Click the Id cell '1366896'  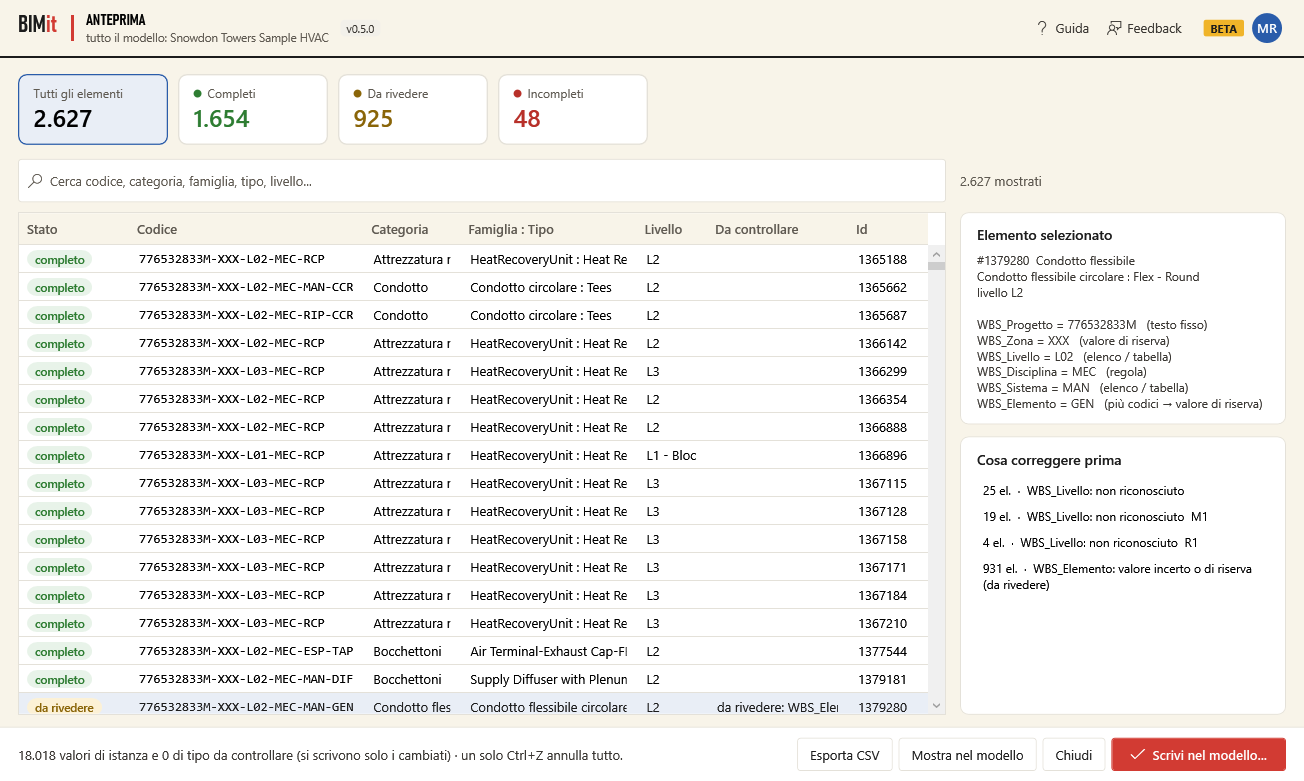point(882,455)
